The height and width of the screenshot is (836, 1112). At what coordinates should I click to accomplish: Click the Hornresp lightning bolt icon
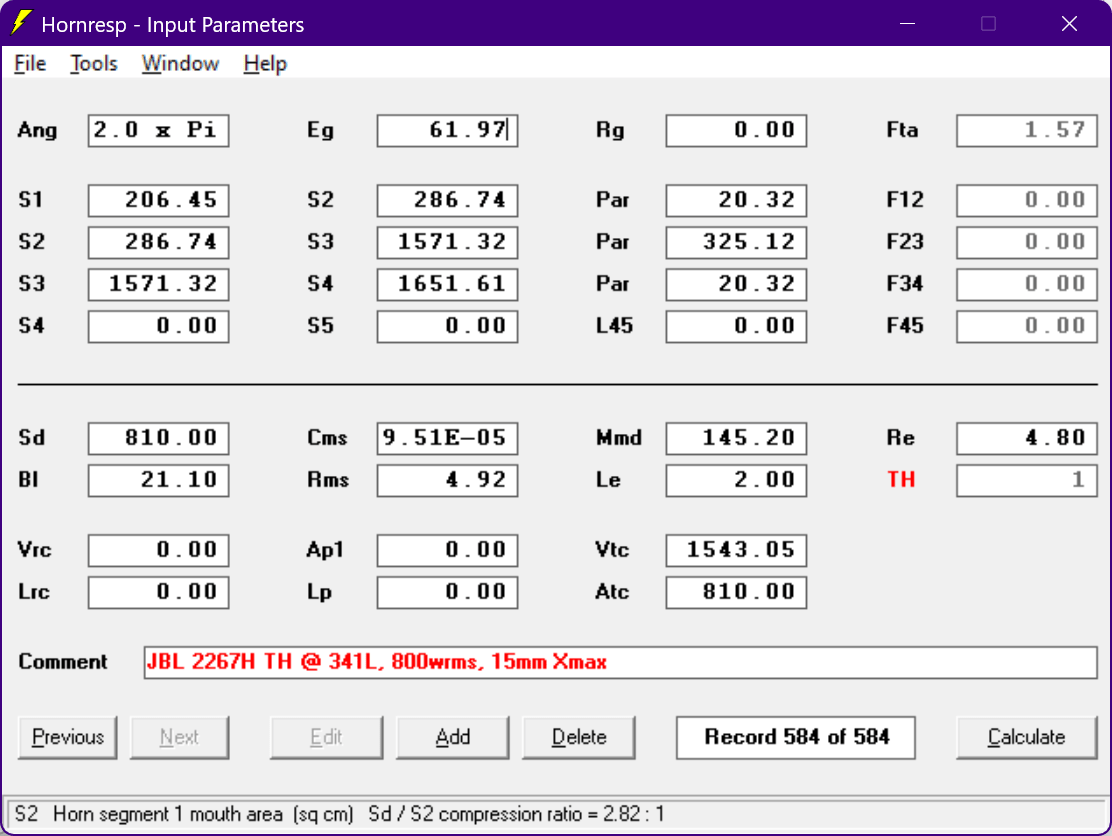[x=21, y=22]
